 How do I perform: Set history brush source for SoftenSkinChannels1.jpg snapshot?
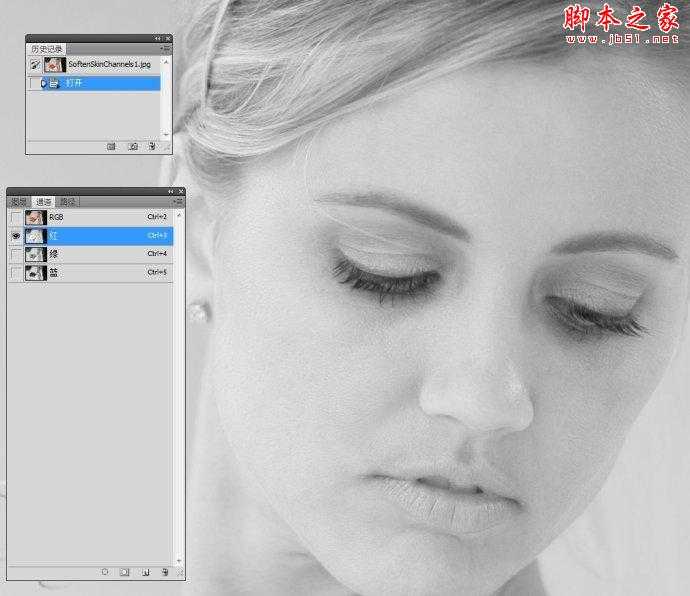[35, 65]
